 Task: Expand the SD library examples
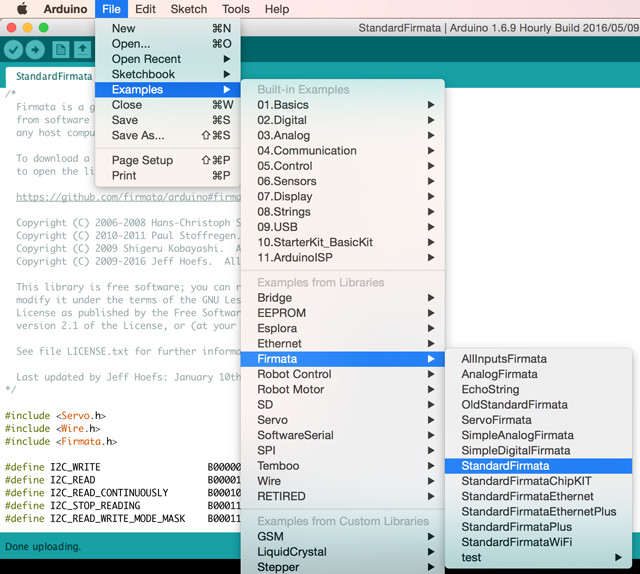[343, 405]
